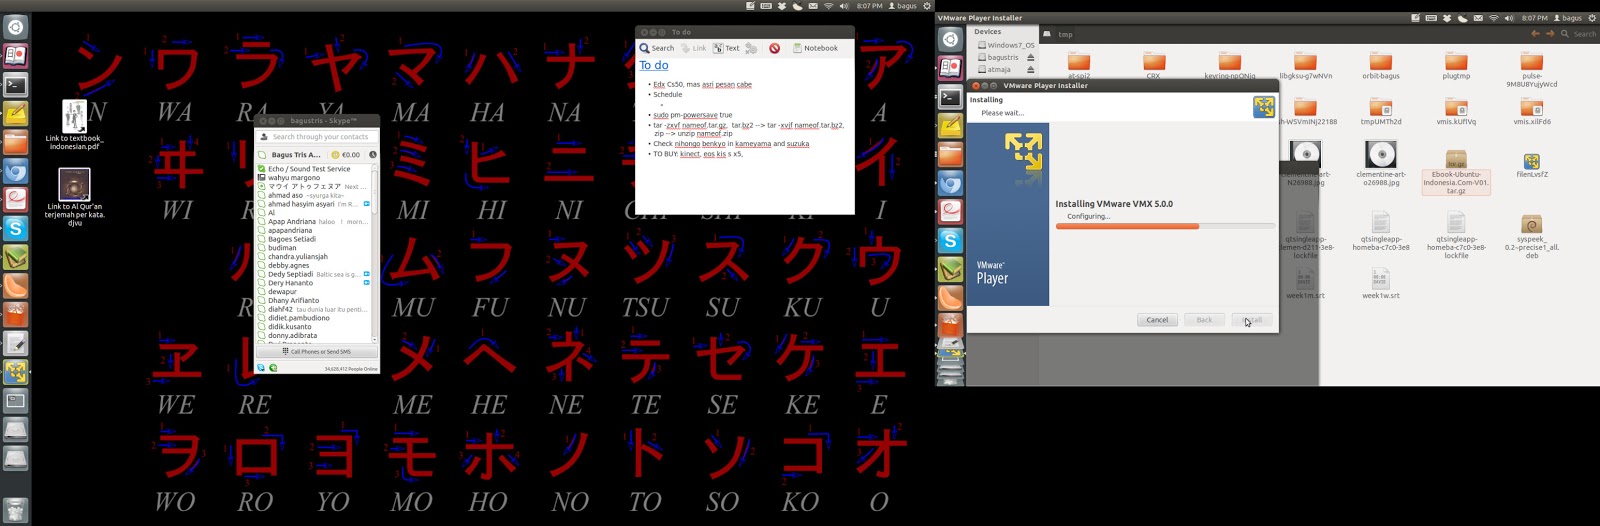Open Skype icon in right screen launcher

point(951,240)
